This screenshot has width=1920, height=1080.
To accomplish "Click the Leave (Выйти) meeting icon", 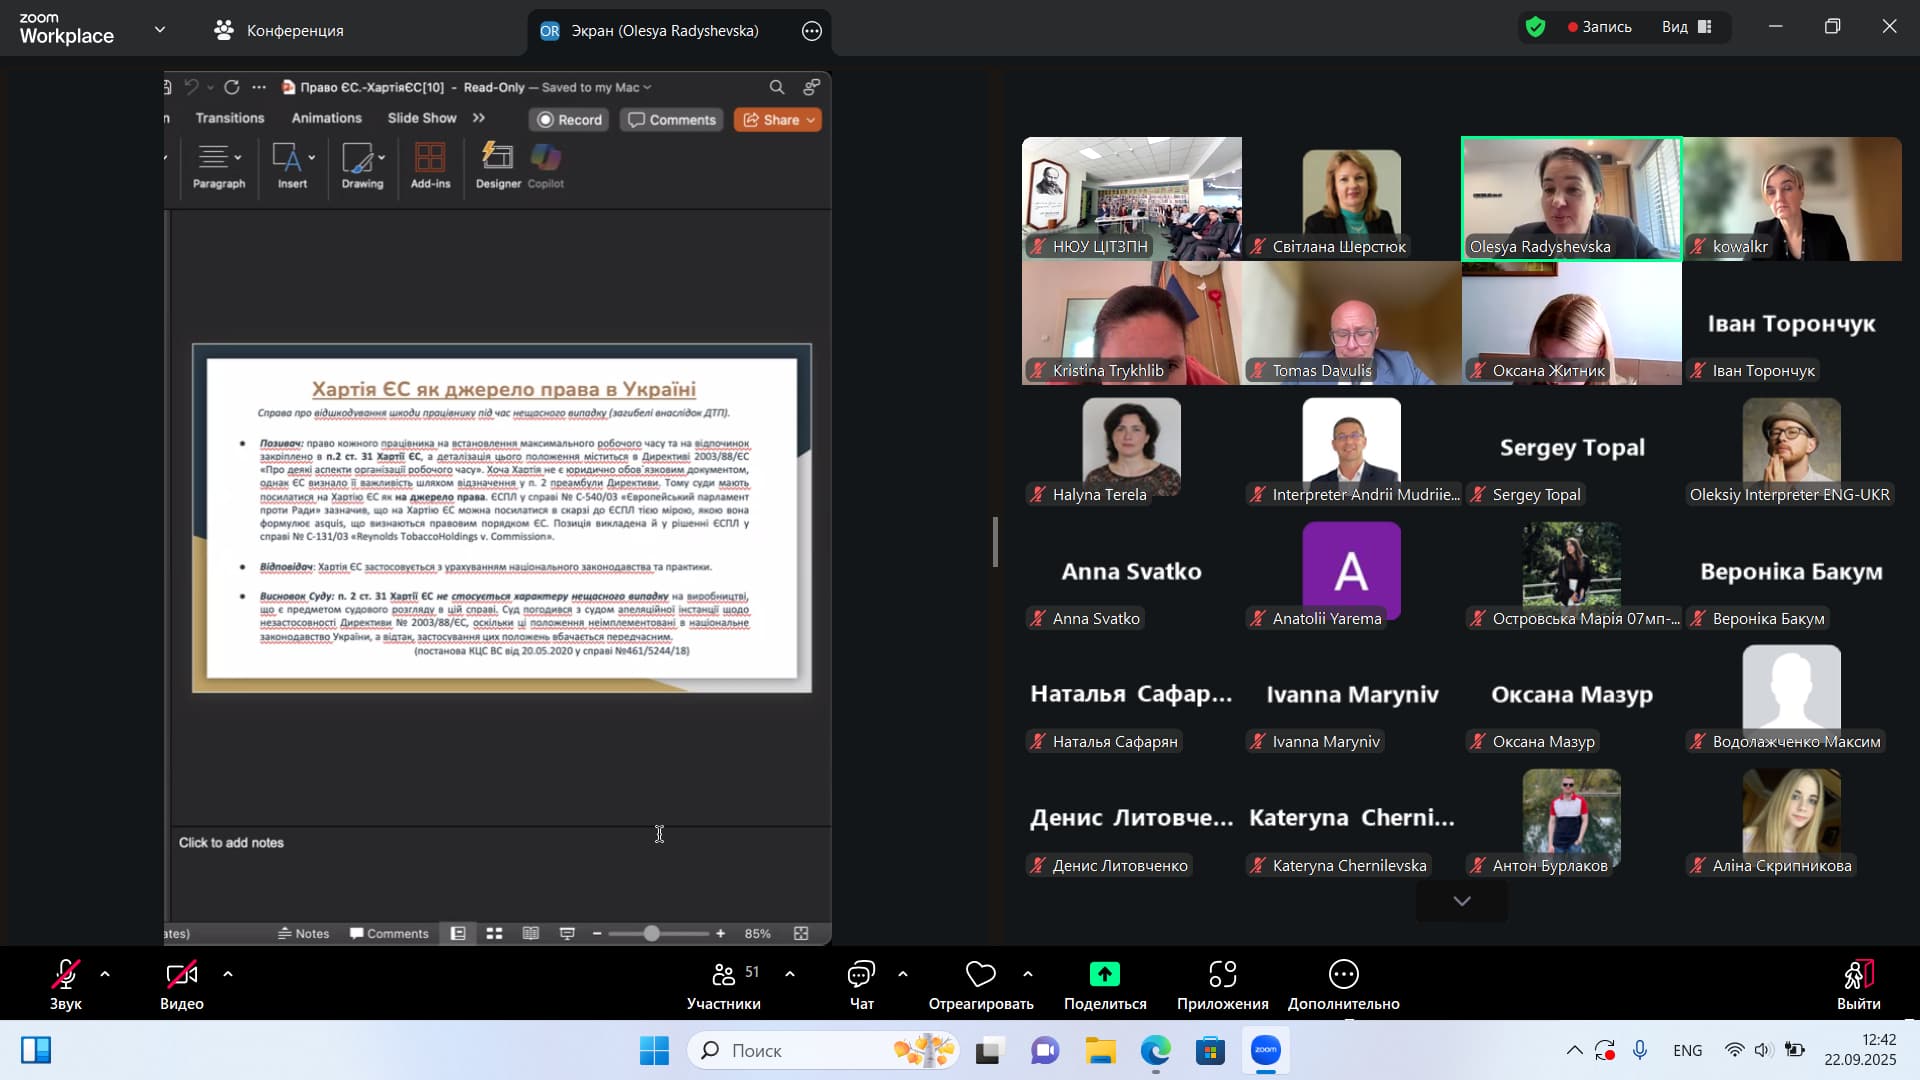I will coord(1858,974).
